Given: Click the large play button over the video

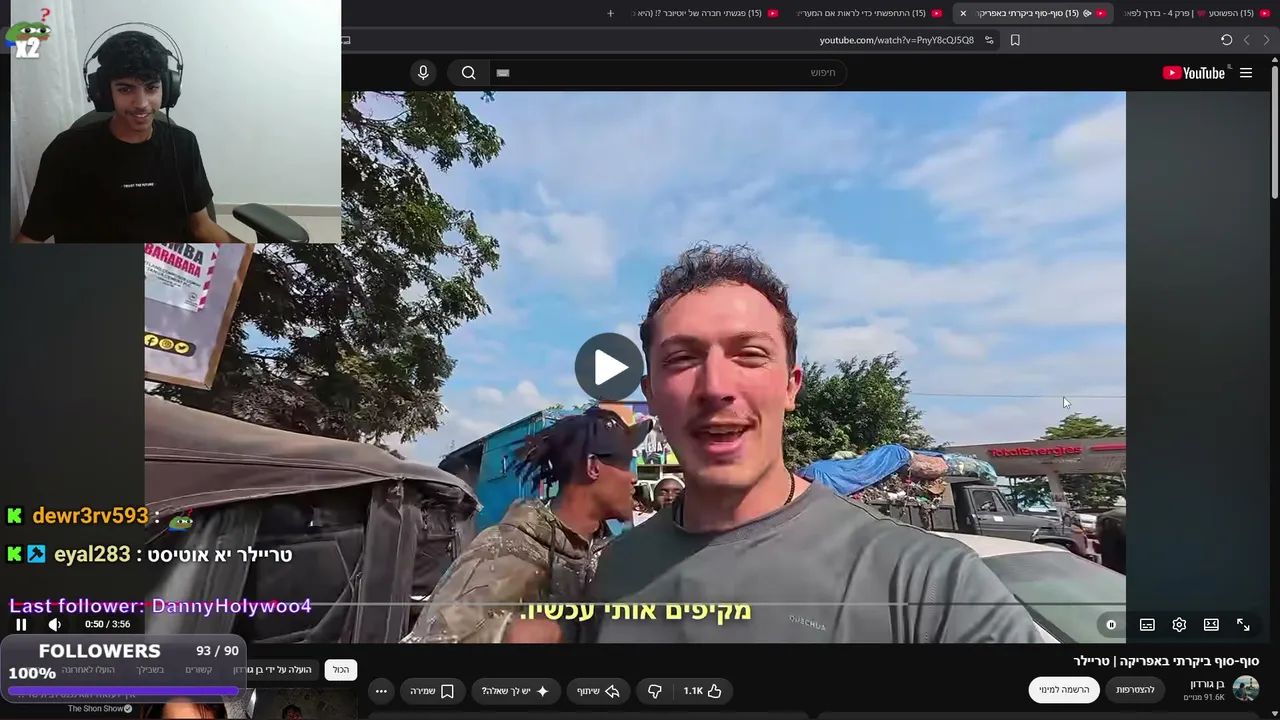Looking at the screenshot, I should pyautogui.click(x=609, y=367).
